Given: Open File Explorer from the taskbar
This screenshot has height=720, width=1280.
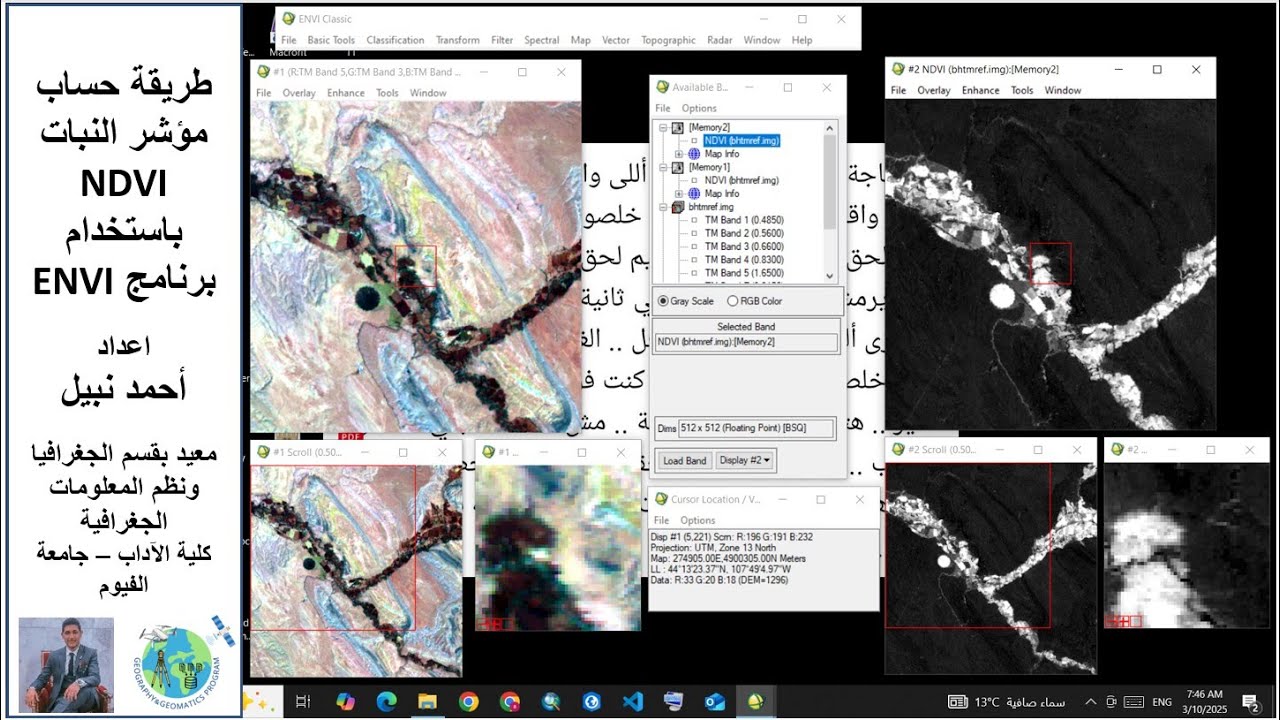Looking at the screenshot, I should (x=428, y=701).
